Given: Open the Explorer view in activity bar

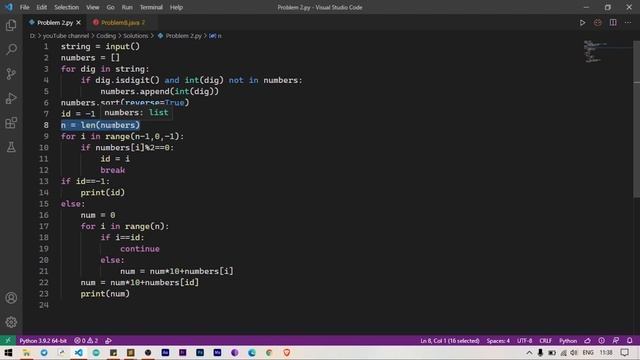Looking at the screenshot, I should tap(11, 25).
